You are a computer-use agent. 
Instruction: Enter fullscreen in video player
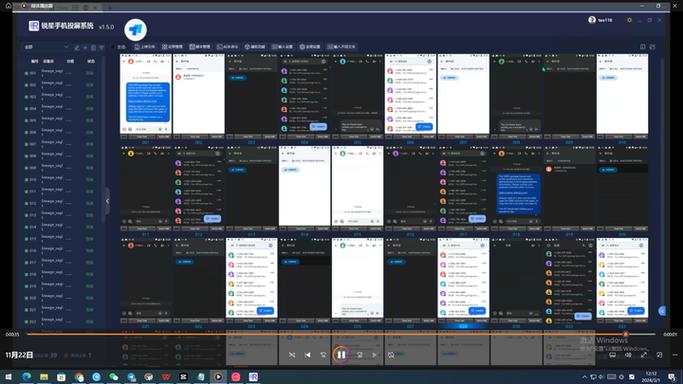[643, 355]
